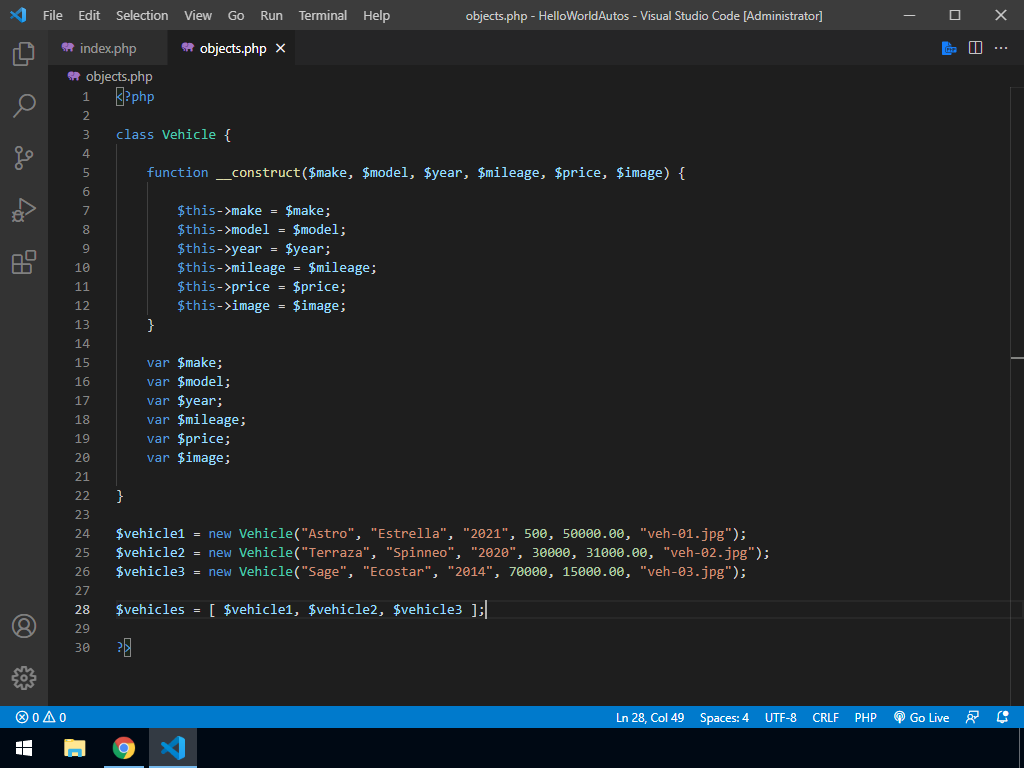Click Go Live in the status bar
1024x768 pixels.
(921, 717)
